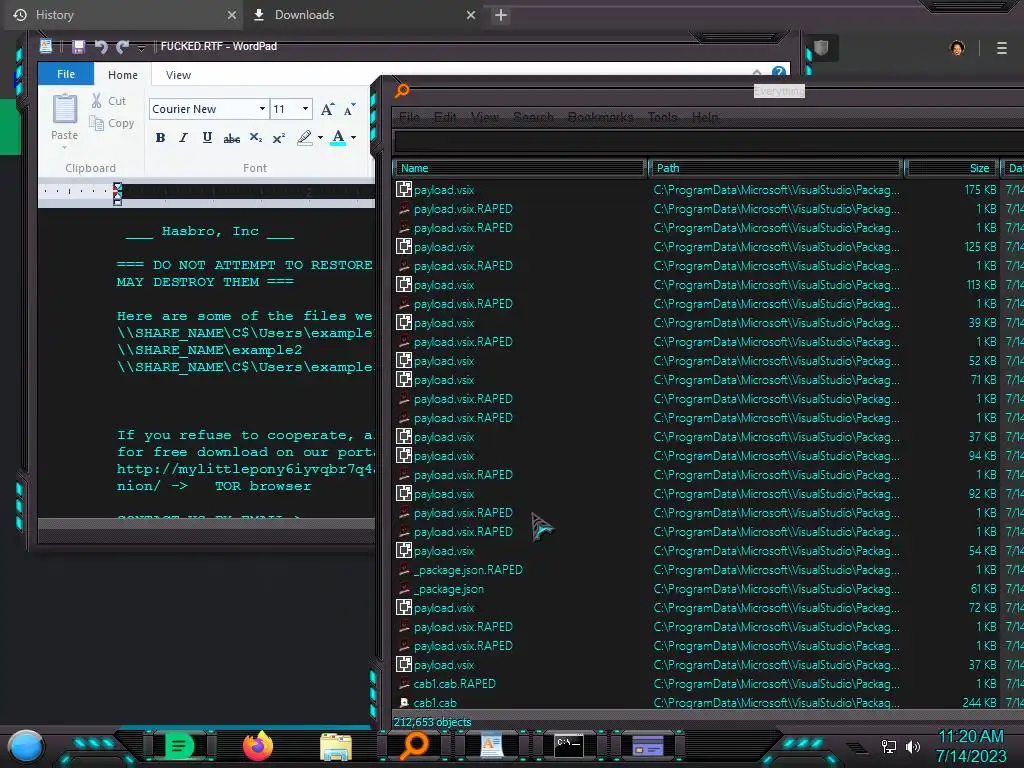The image size is (1024, 768).
Task: Sort results by the Name column header
Action: 520,168
